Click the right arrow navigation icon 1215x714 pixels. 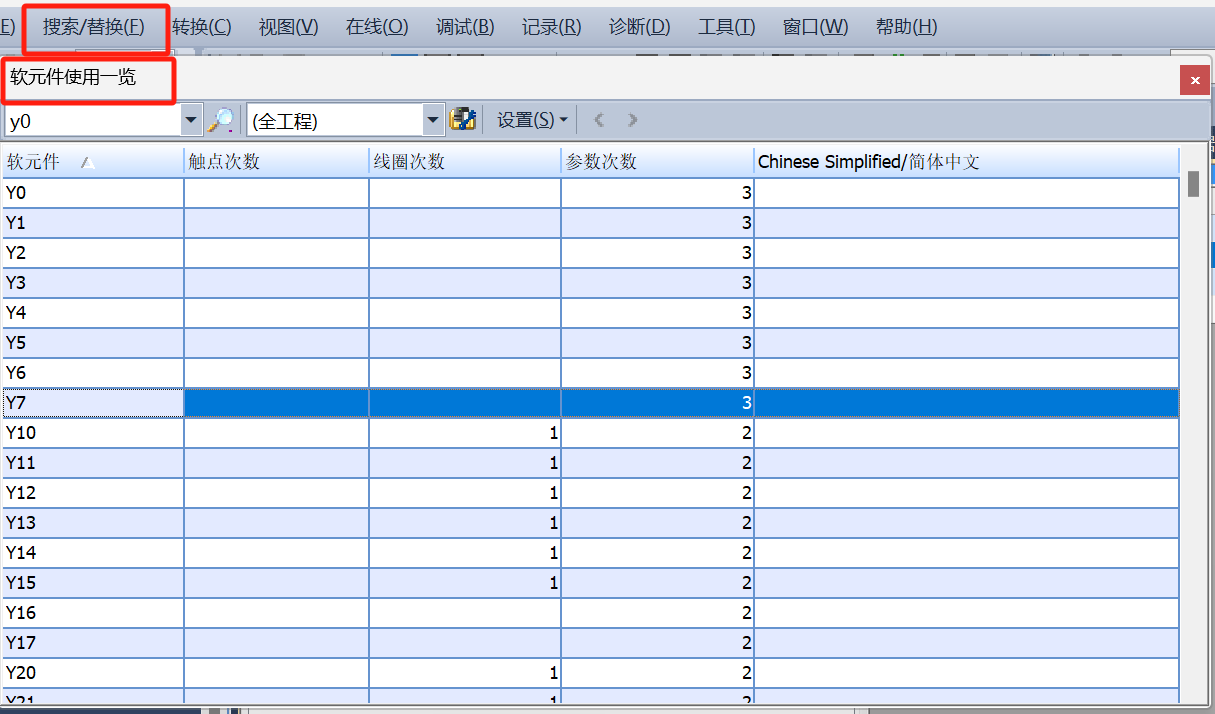632,120
